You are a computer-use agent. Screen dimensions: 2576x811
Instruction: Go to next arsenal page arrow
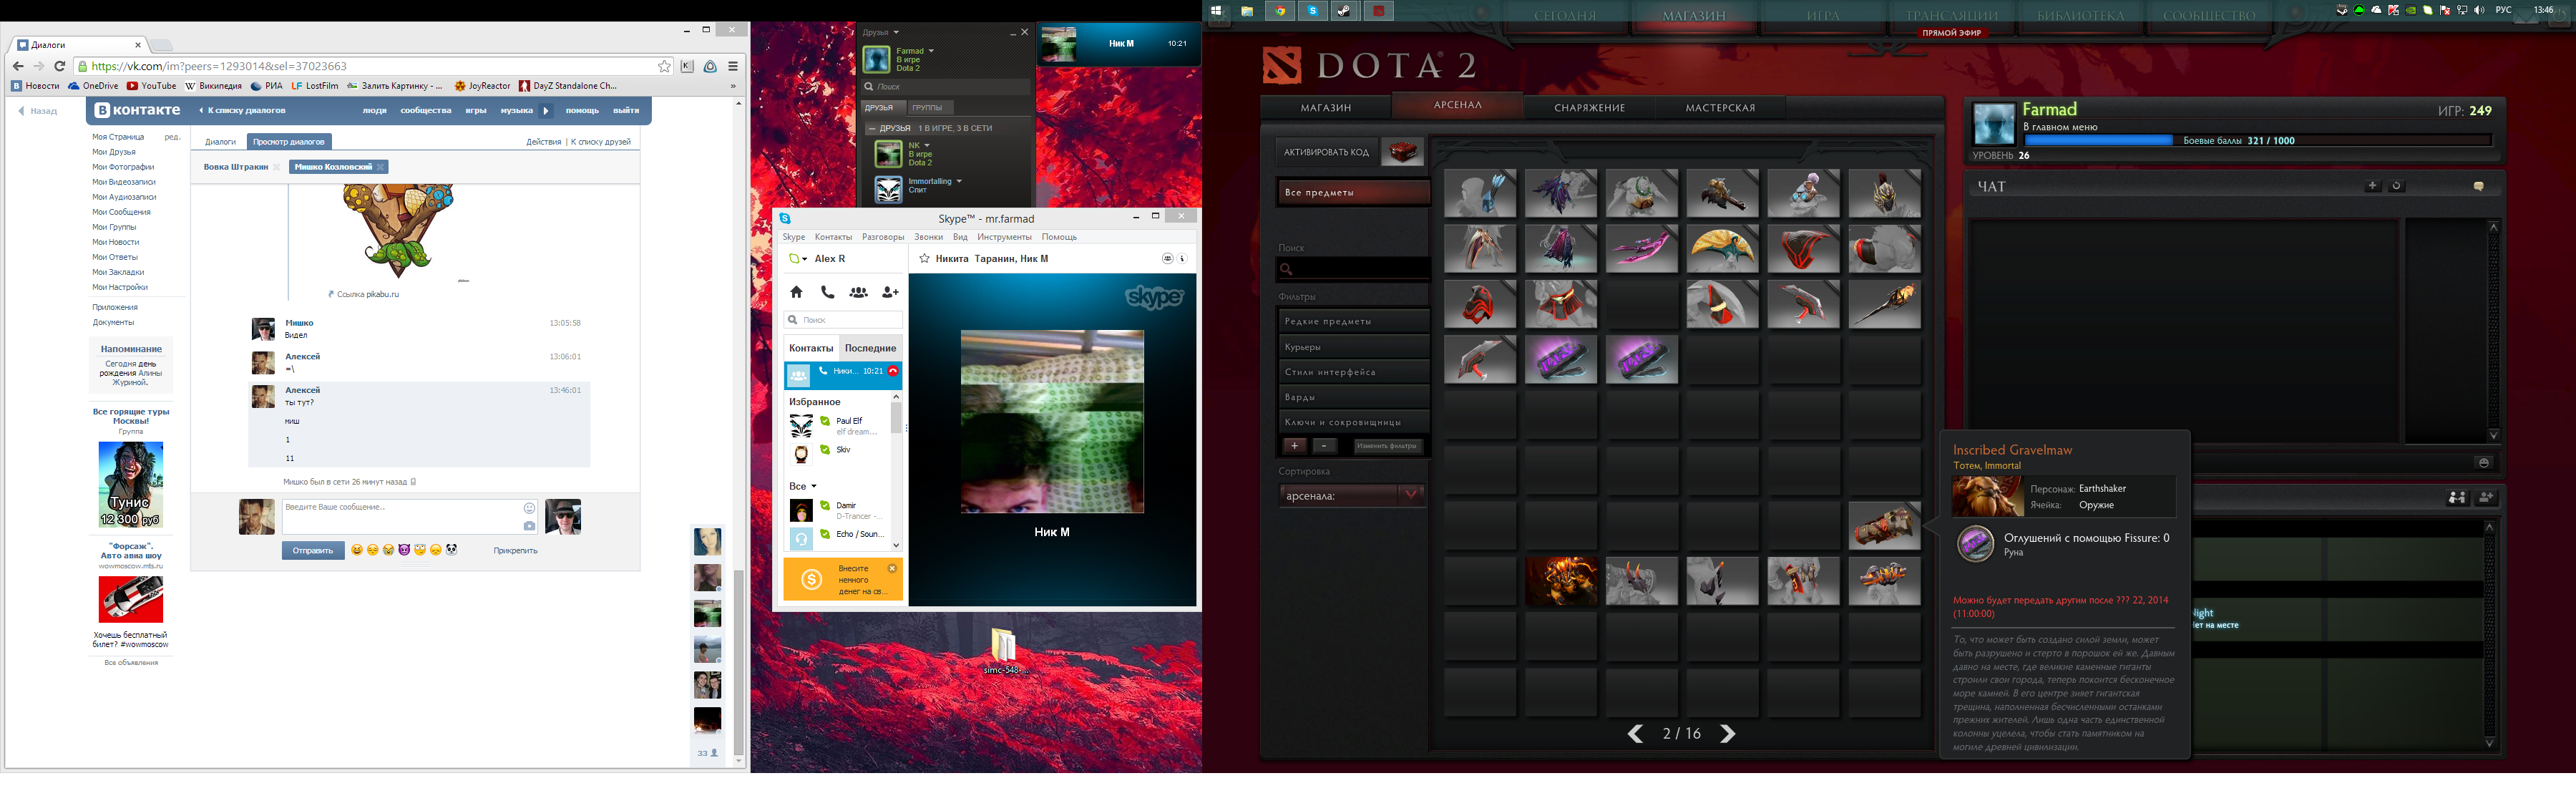[1727, 734]
